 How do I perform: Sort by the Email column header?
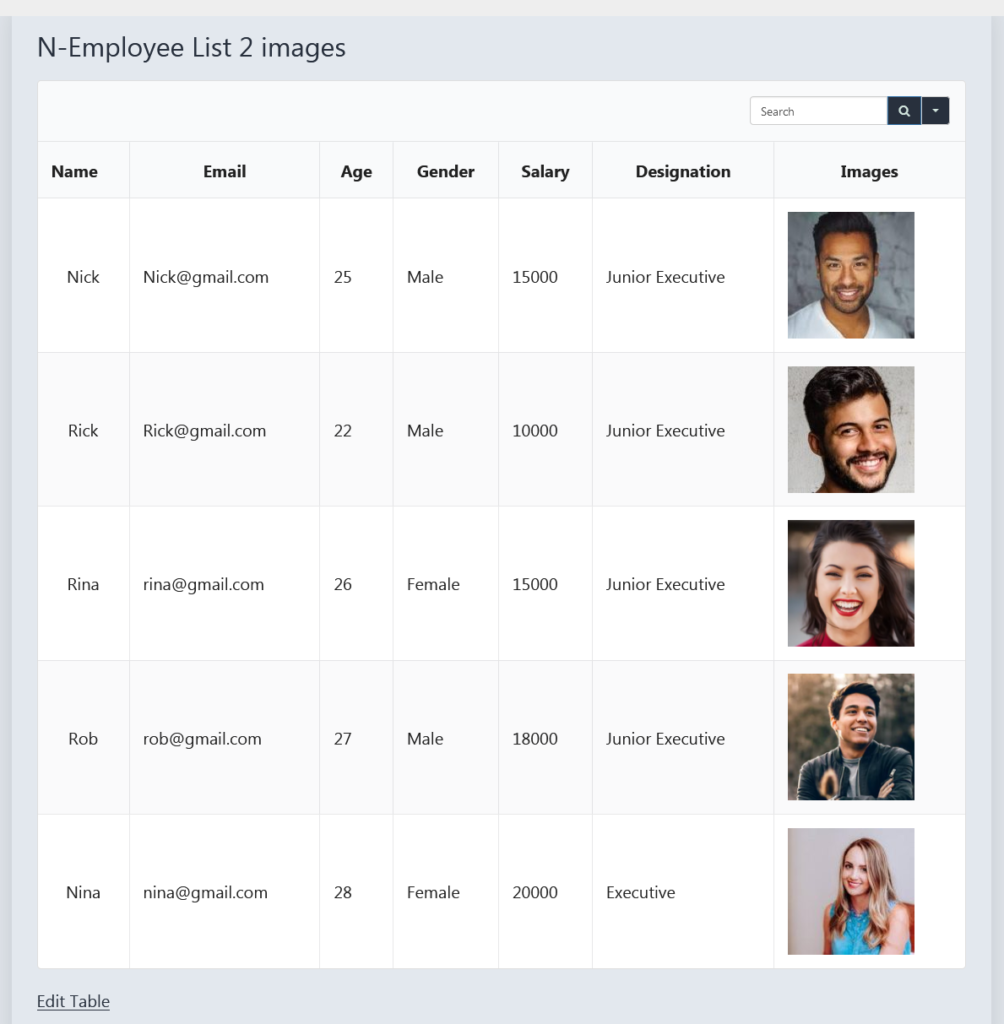click(x=224, y=171)
